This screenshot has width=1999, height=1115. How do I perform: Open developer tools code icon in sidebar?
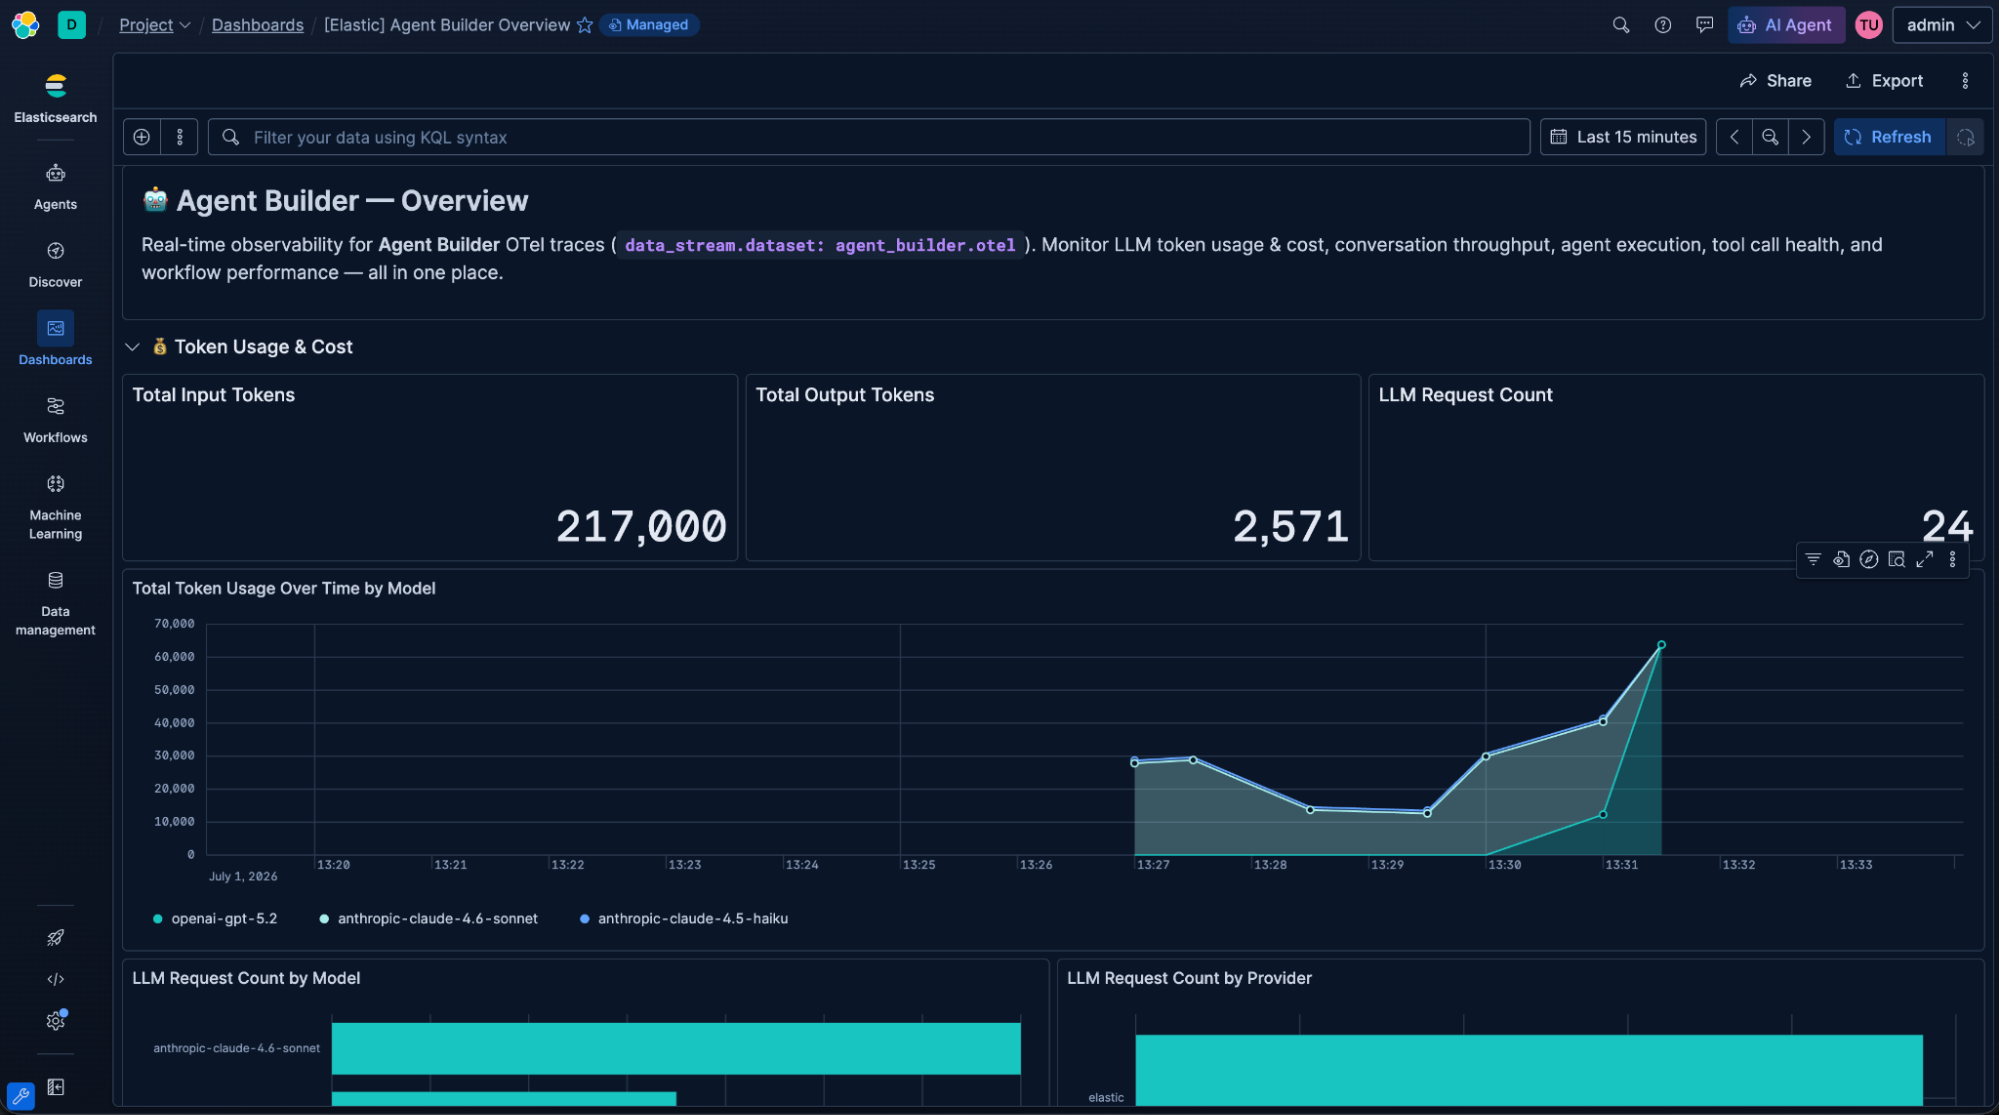pos(56,979)
